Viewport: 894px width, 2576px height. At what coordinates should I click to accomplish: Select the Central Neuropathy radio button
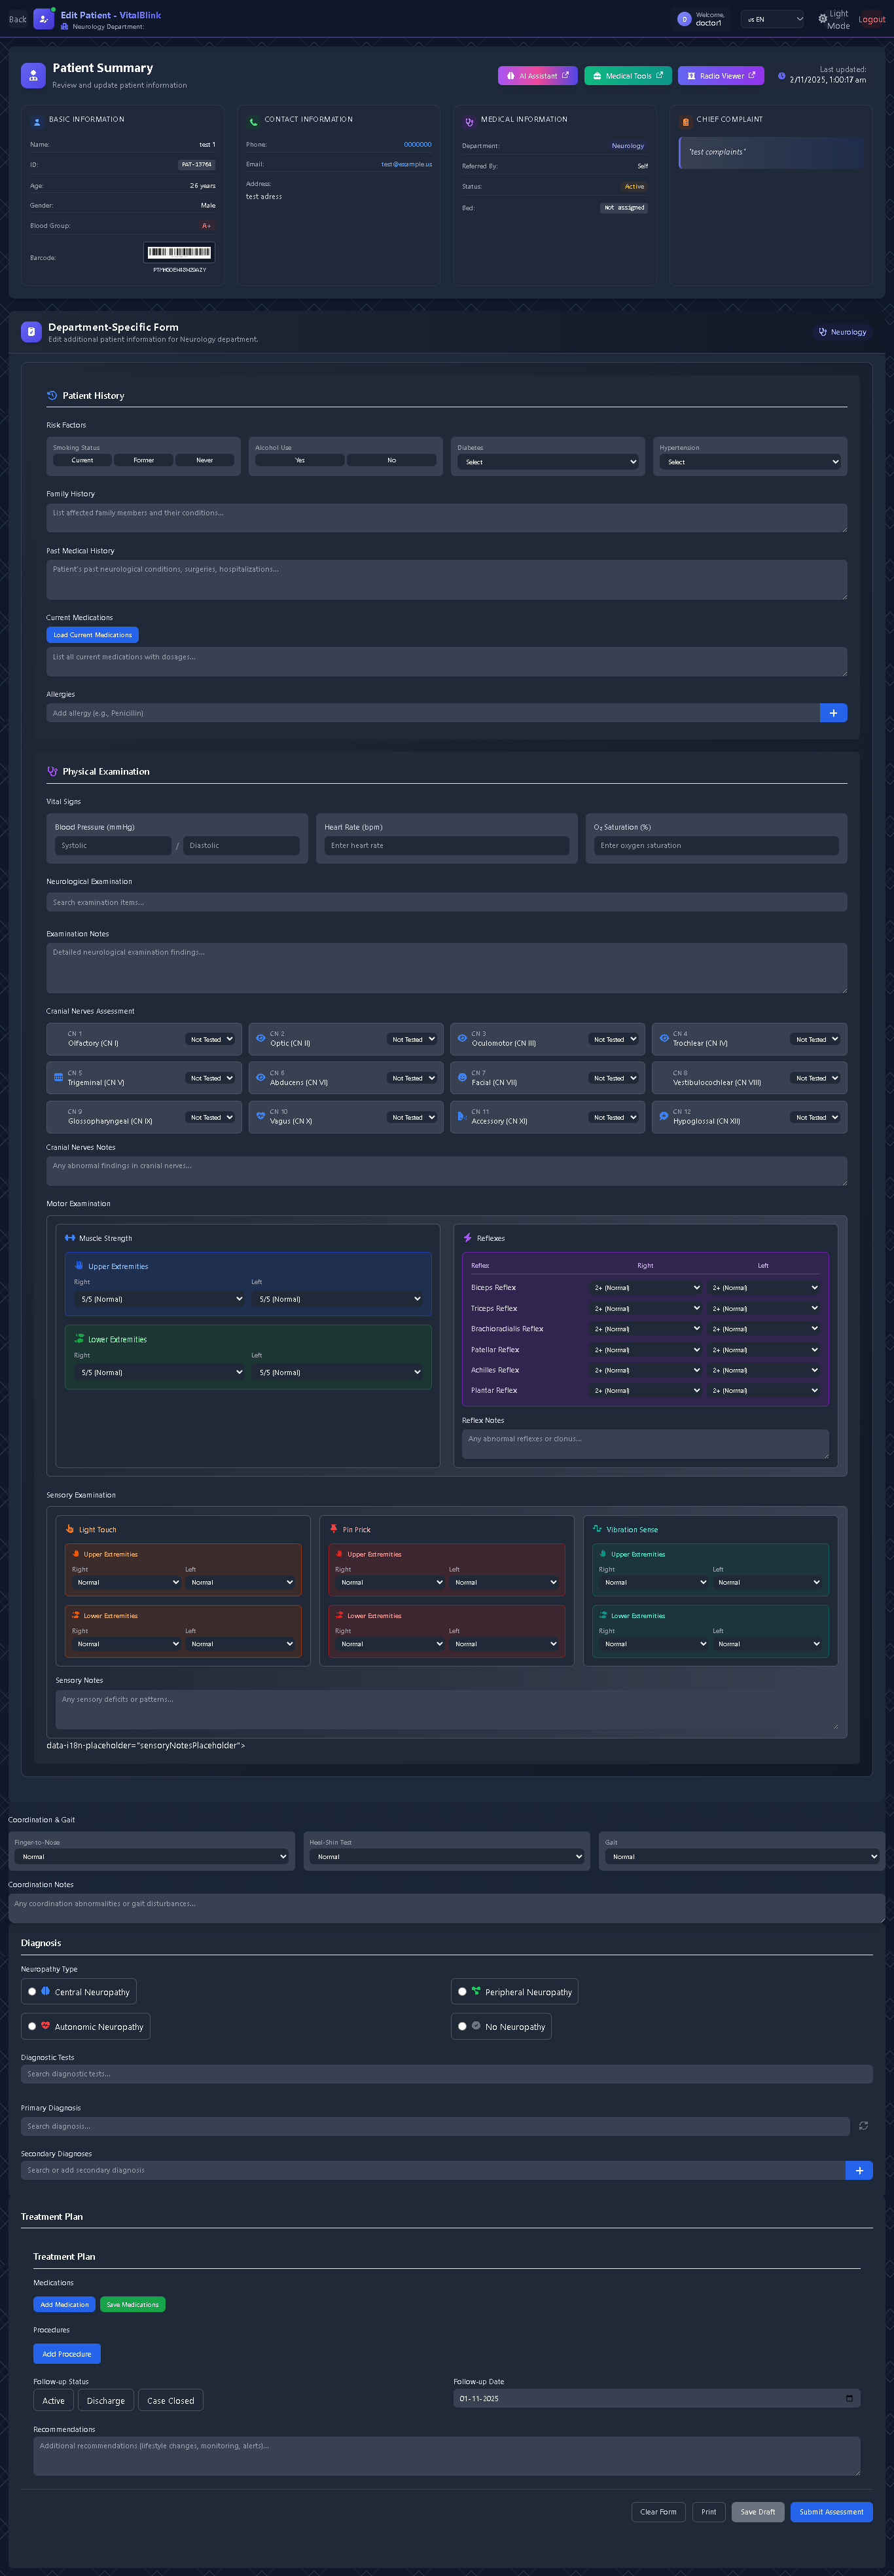tap(32, 1992)
